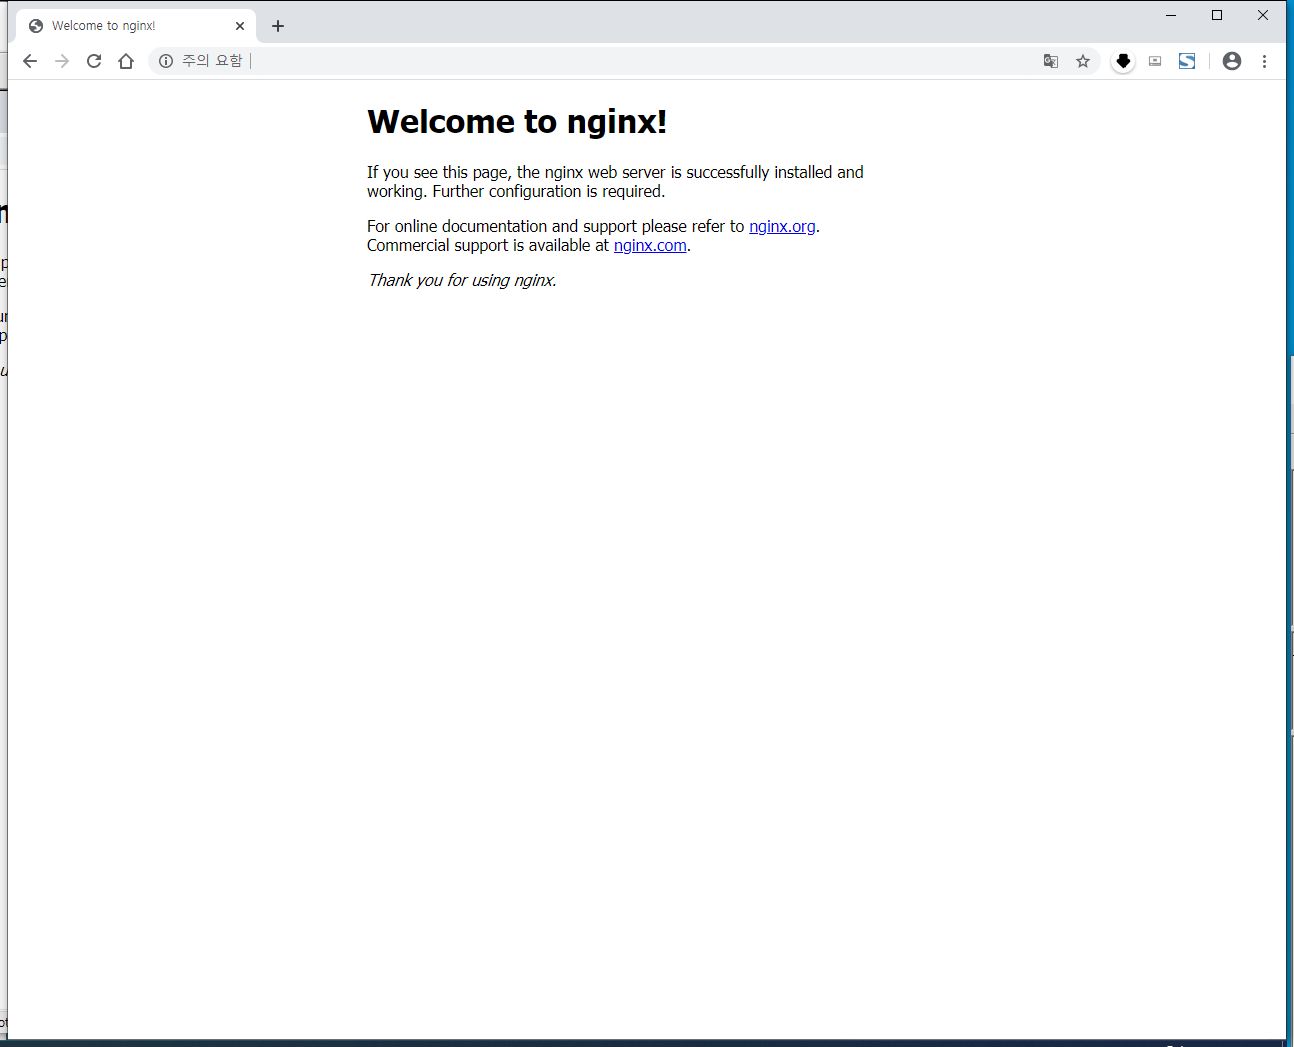Viewport: 1294px width, 1047px height.
Task: Go back to the previous page
Action: (x=30, y=61)
